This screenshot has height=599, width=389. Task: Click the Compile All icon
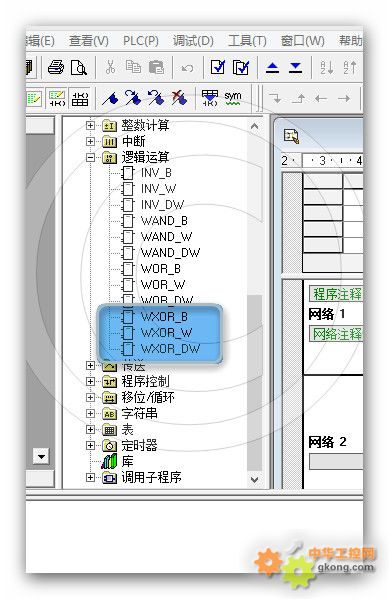pos(241,68)
